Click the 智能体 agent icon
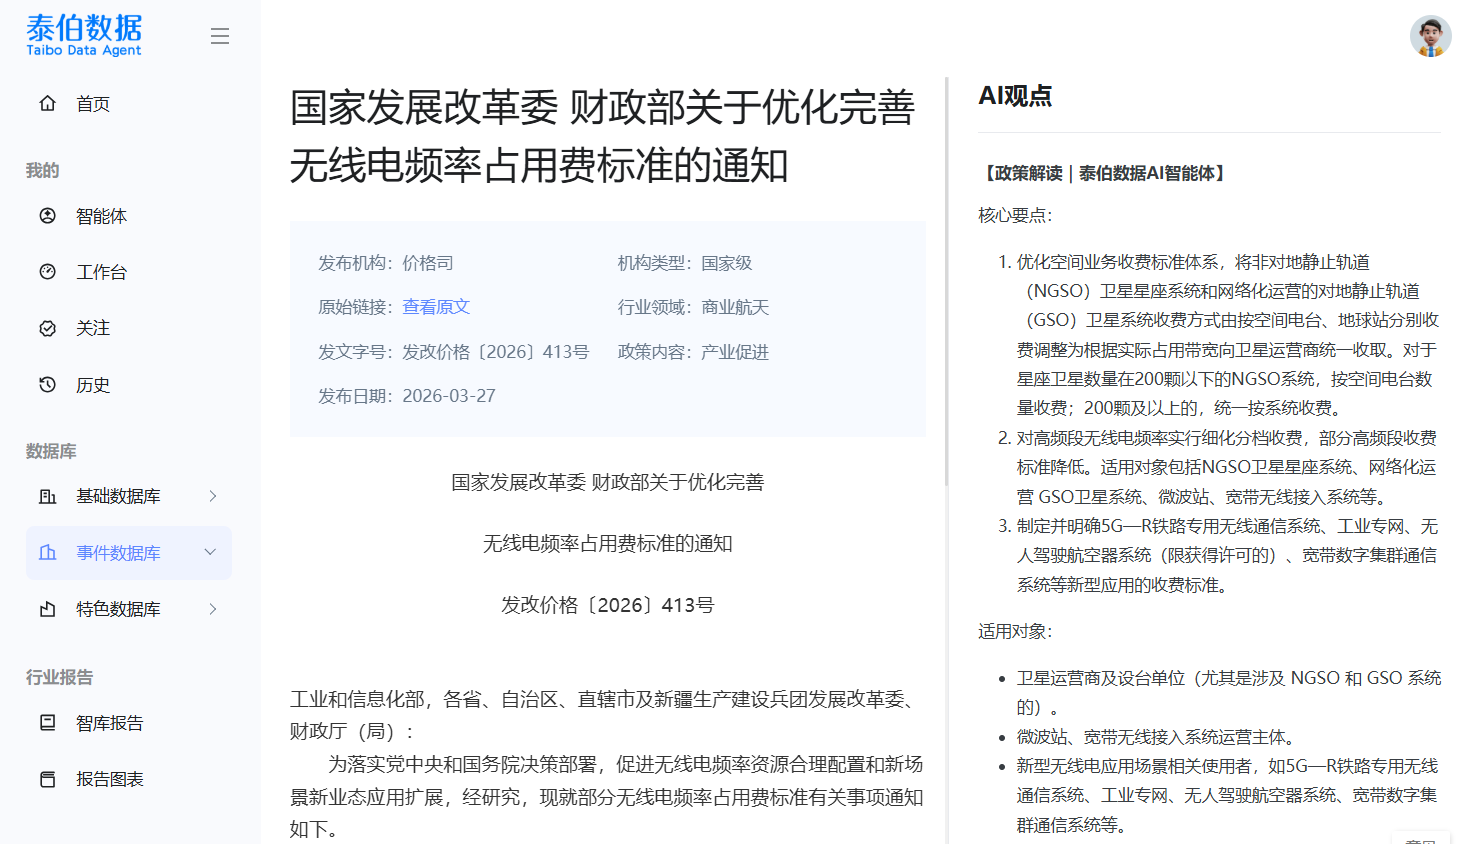This screenshot has height=844, width=1461. coord(47,216)
